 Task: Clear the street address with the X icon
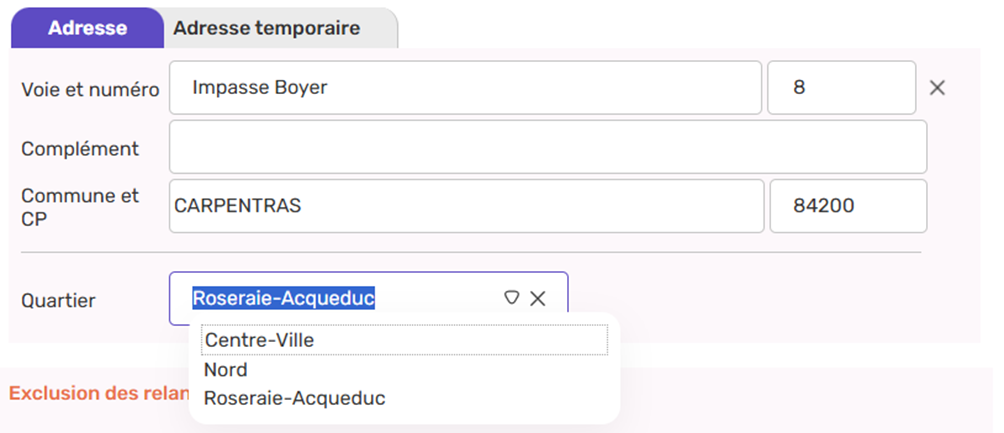click(937, 88)
